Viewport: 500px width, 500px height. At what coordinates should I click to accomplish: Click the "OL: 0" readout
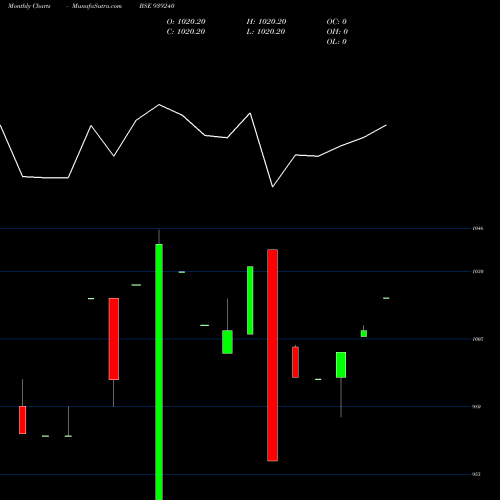tap(337, 42)
